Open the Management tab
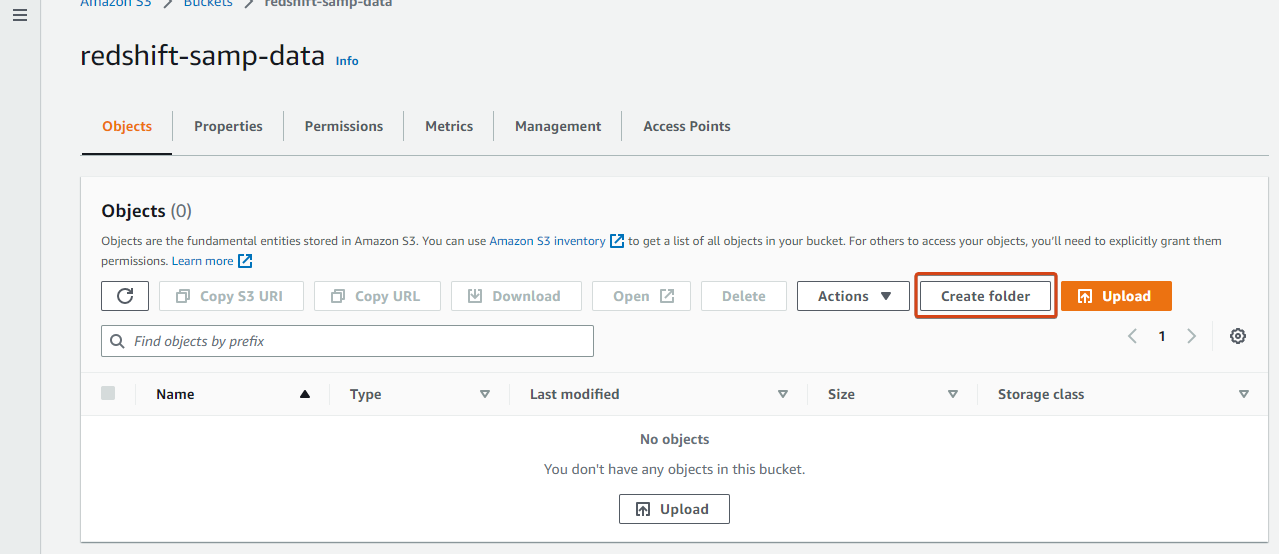Image resolution: width=1279 pixels, height=554 pixels. pyautogui.click(x=558, y=126)
